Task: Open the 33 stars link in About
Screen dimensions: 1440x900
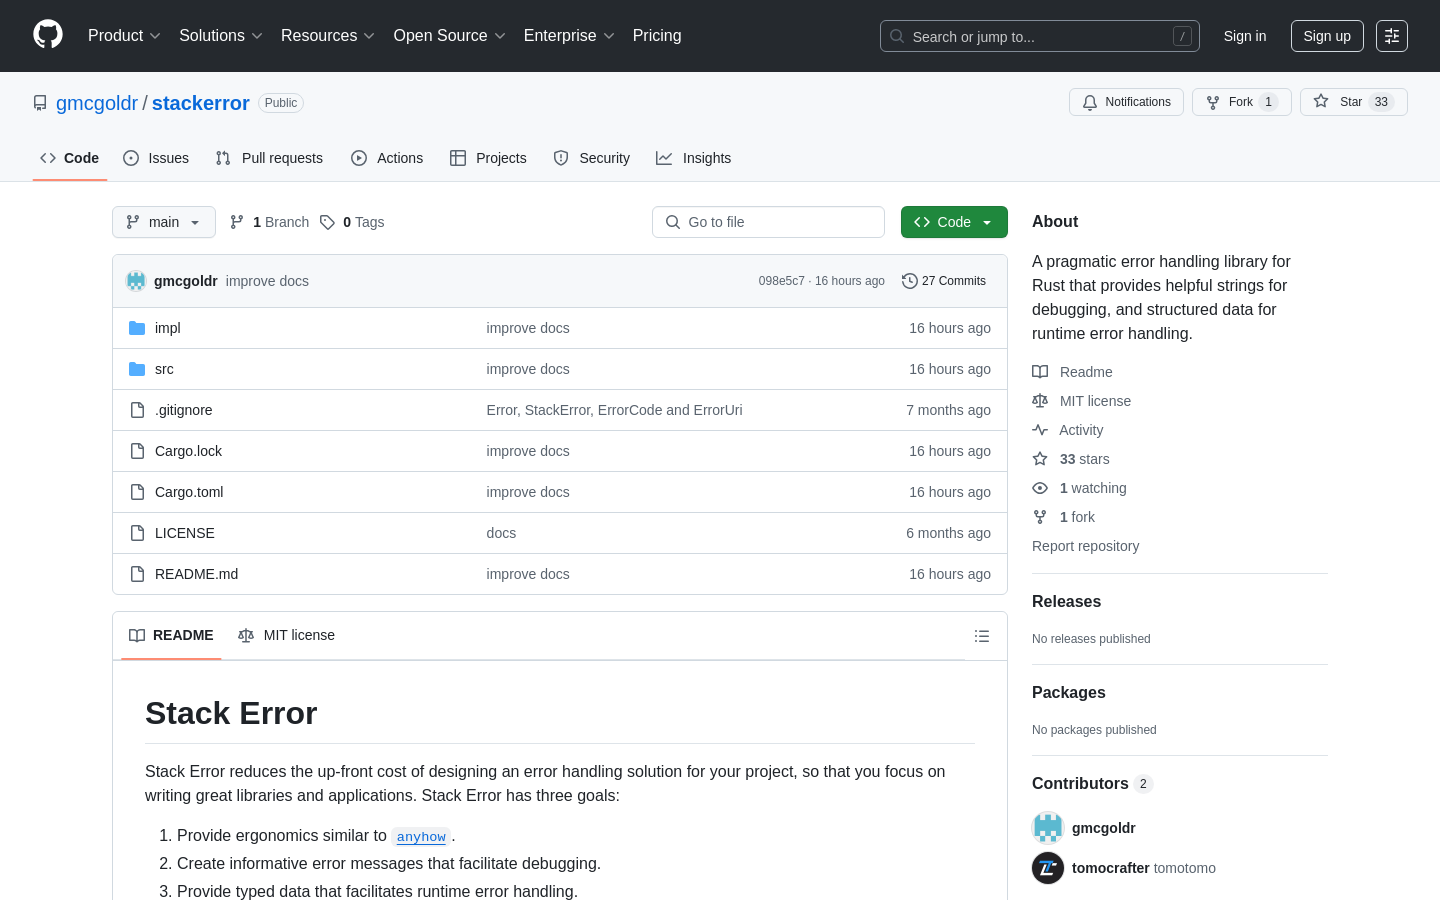Action: coord(1084,459)
